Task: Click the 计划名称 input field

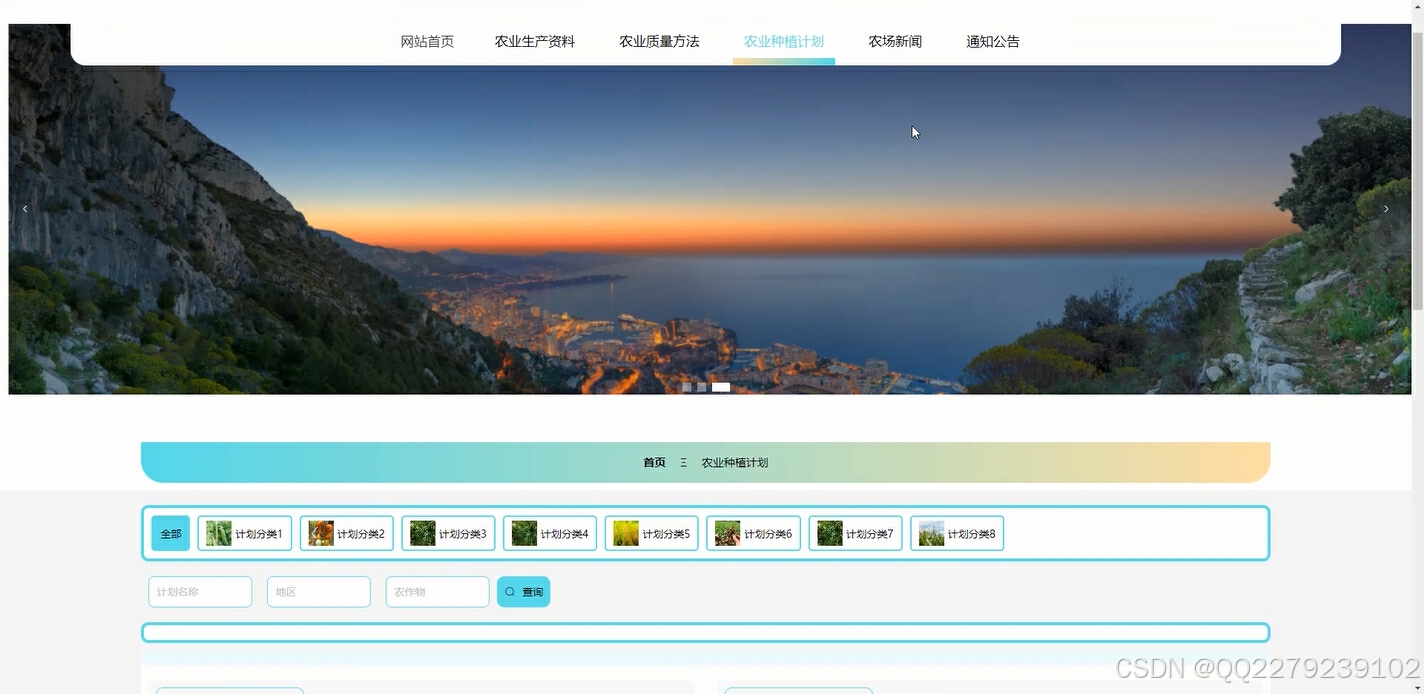Action: pyautogui.click(x=199, y=591)
